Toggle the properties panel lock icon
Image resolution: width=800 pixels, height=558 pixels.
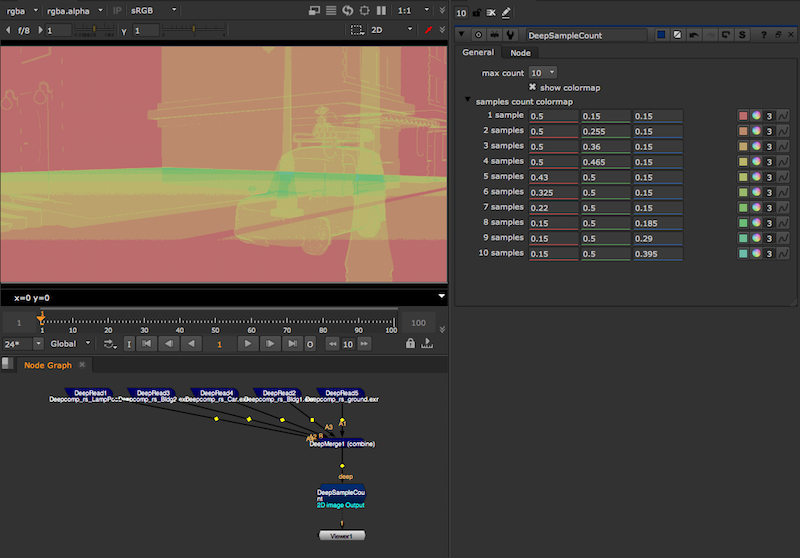point(475,12)
